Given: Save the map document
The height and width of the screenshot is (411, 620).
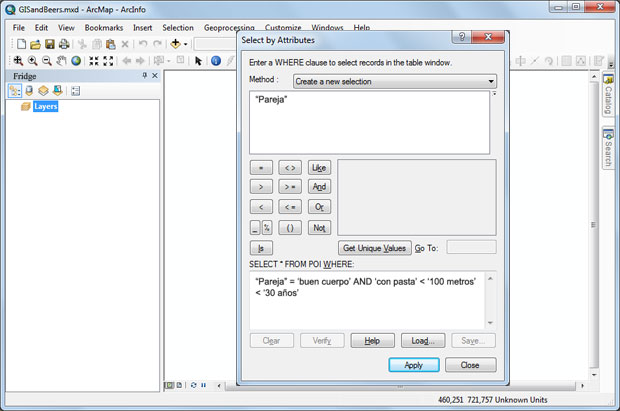Looking at the screenshot, I should [x=49, y=44].
